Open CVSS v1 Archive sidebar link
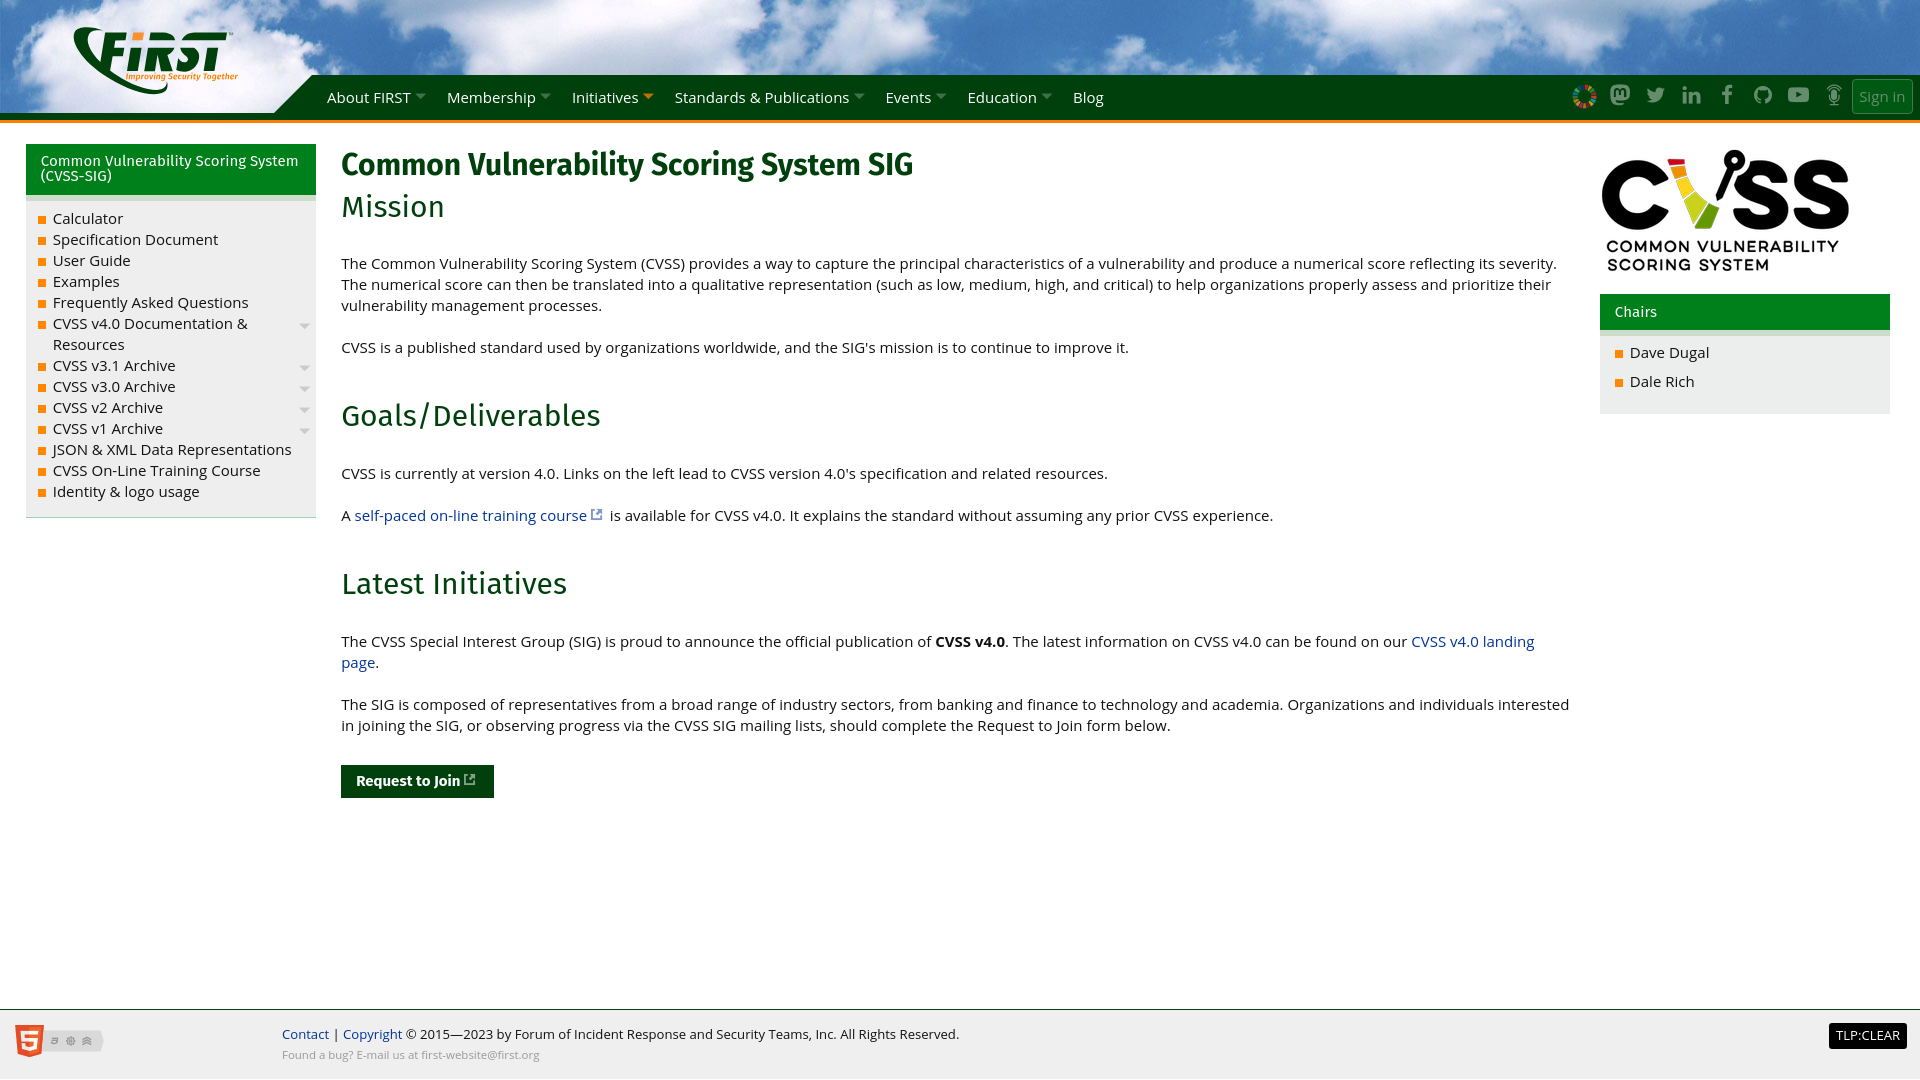Viewport: 1920px width, 1080px height. (108, 428)
